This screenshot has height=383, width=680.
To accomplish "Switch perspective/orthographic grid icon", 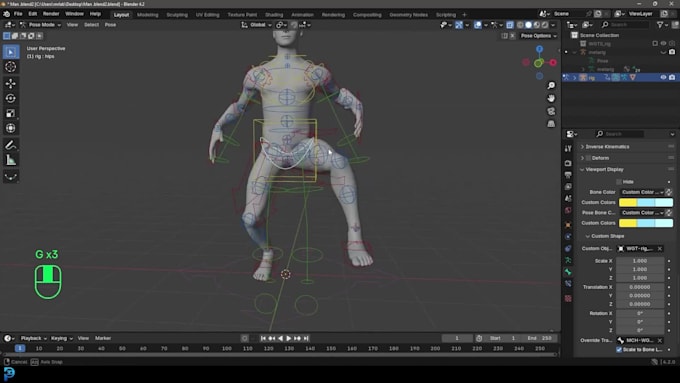I will coord(551,124).
